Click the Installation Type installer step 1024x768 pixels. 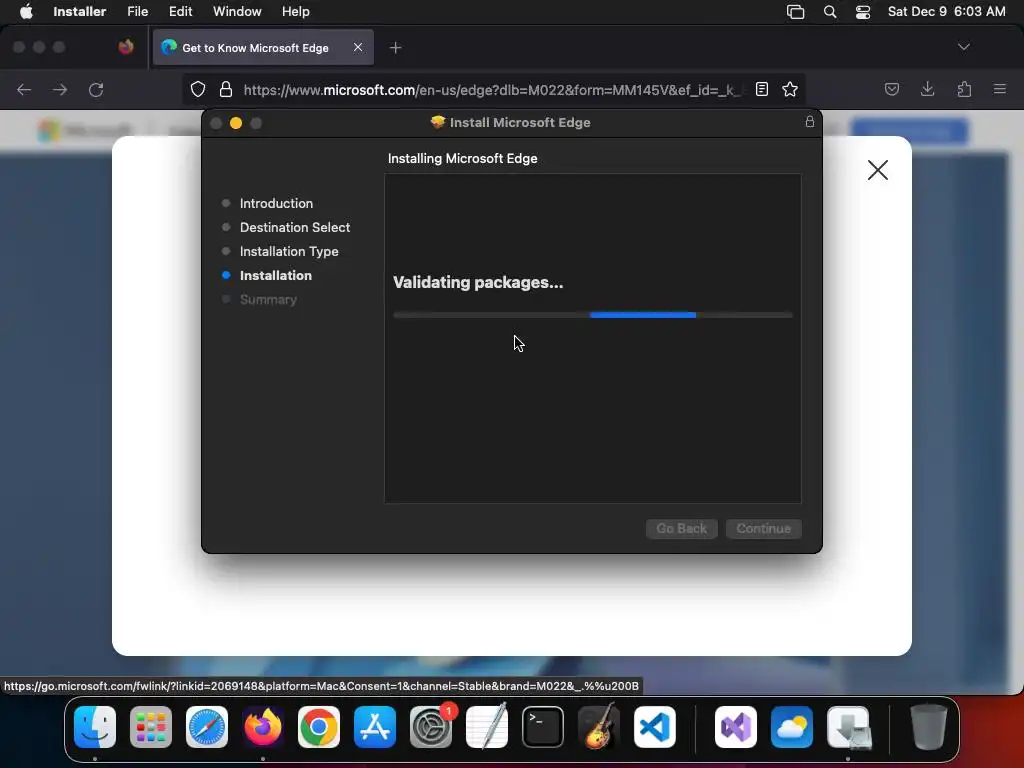pos(289,251)
